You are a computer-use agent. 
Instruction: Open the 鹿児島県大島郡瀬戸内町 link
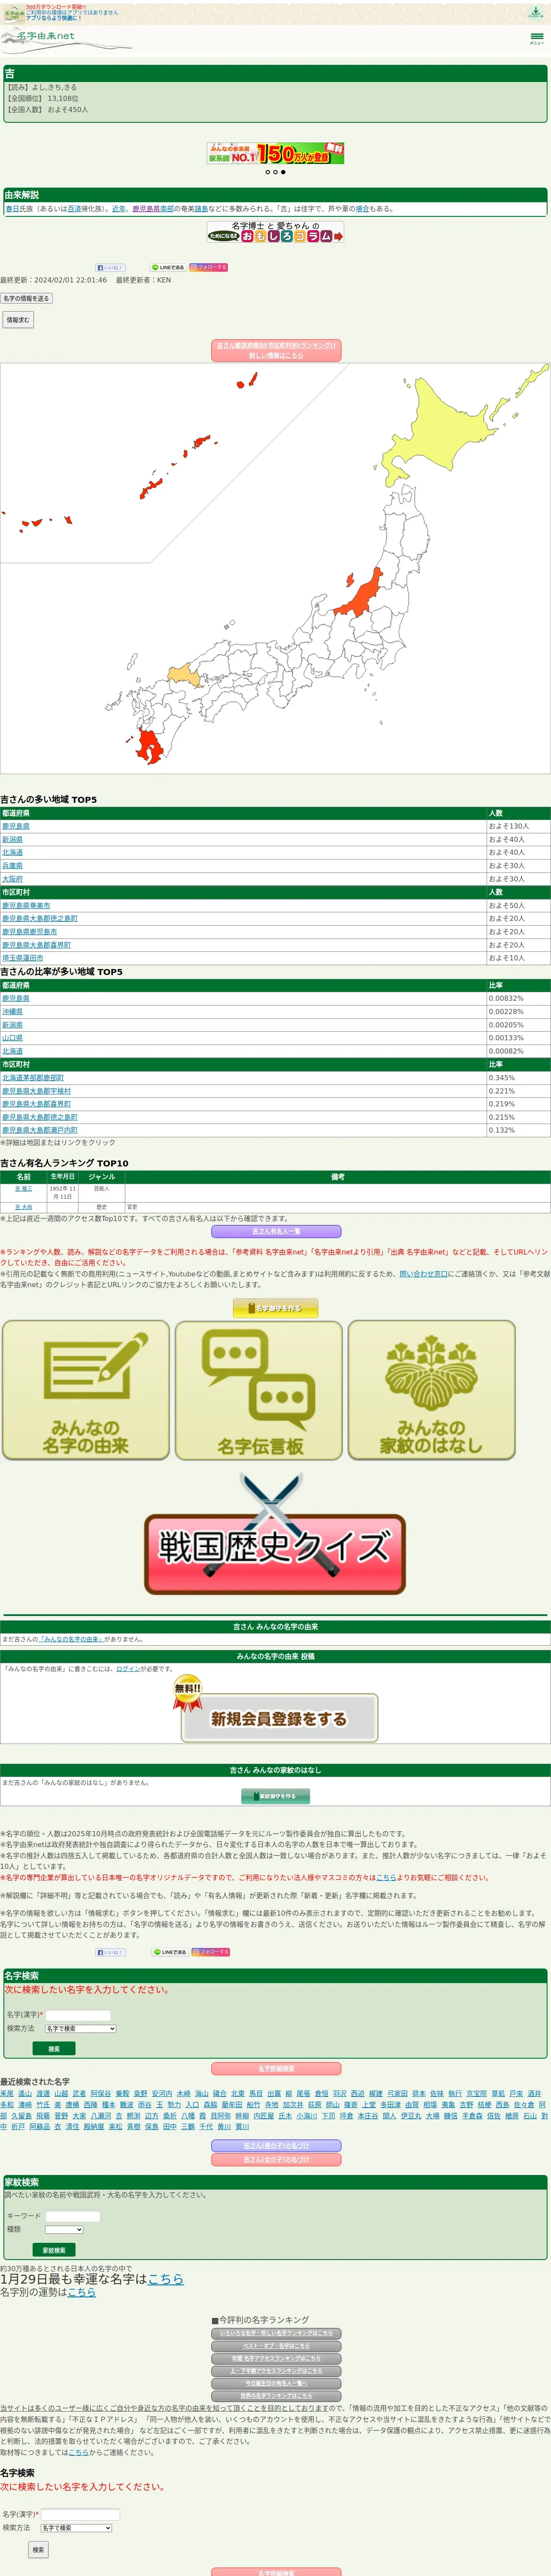[40, 1130]
